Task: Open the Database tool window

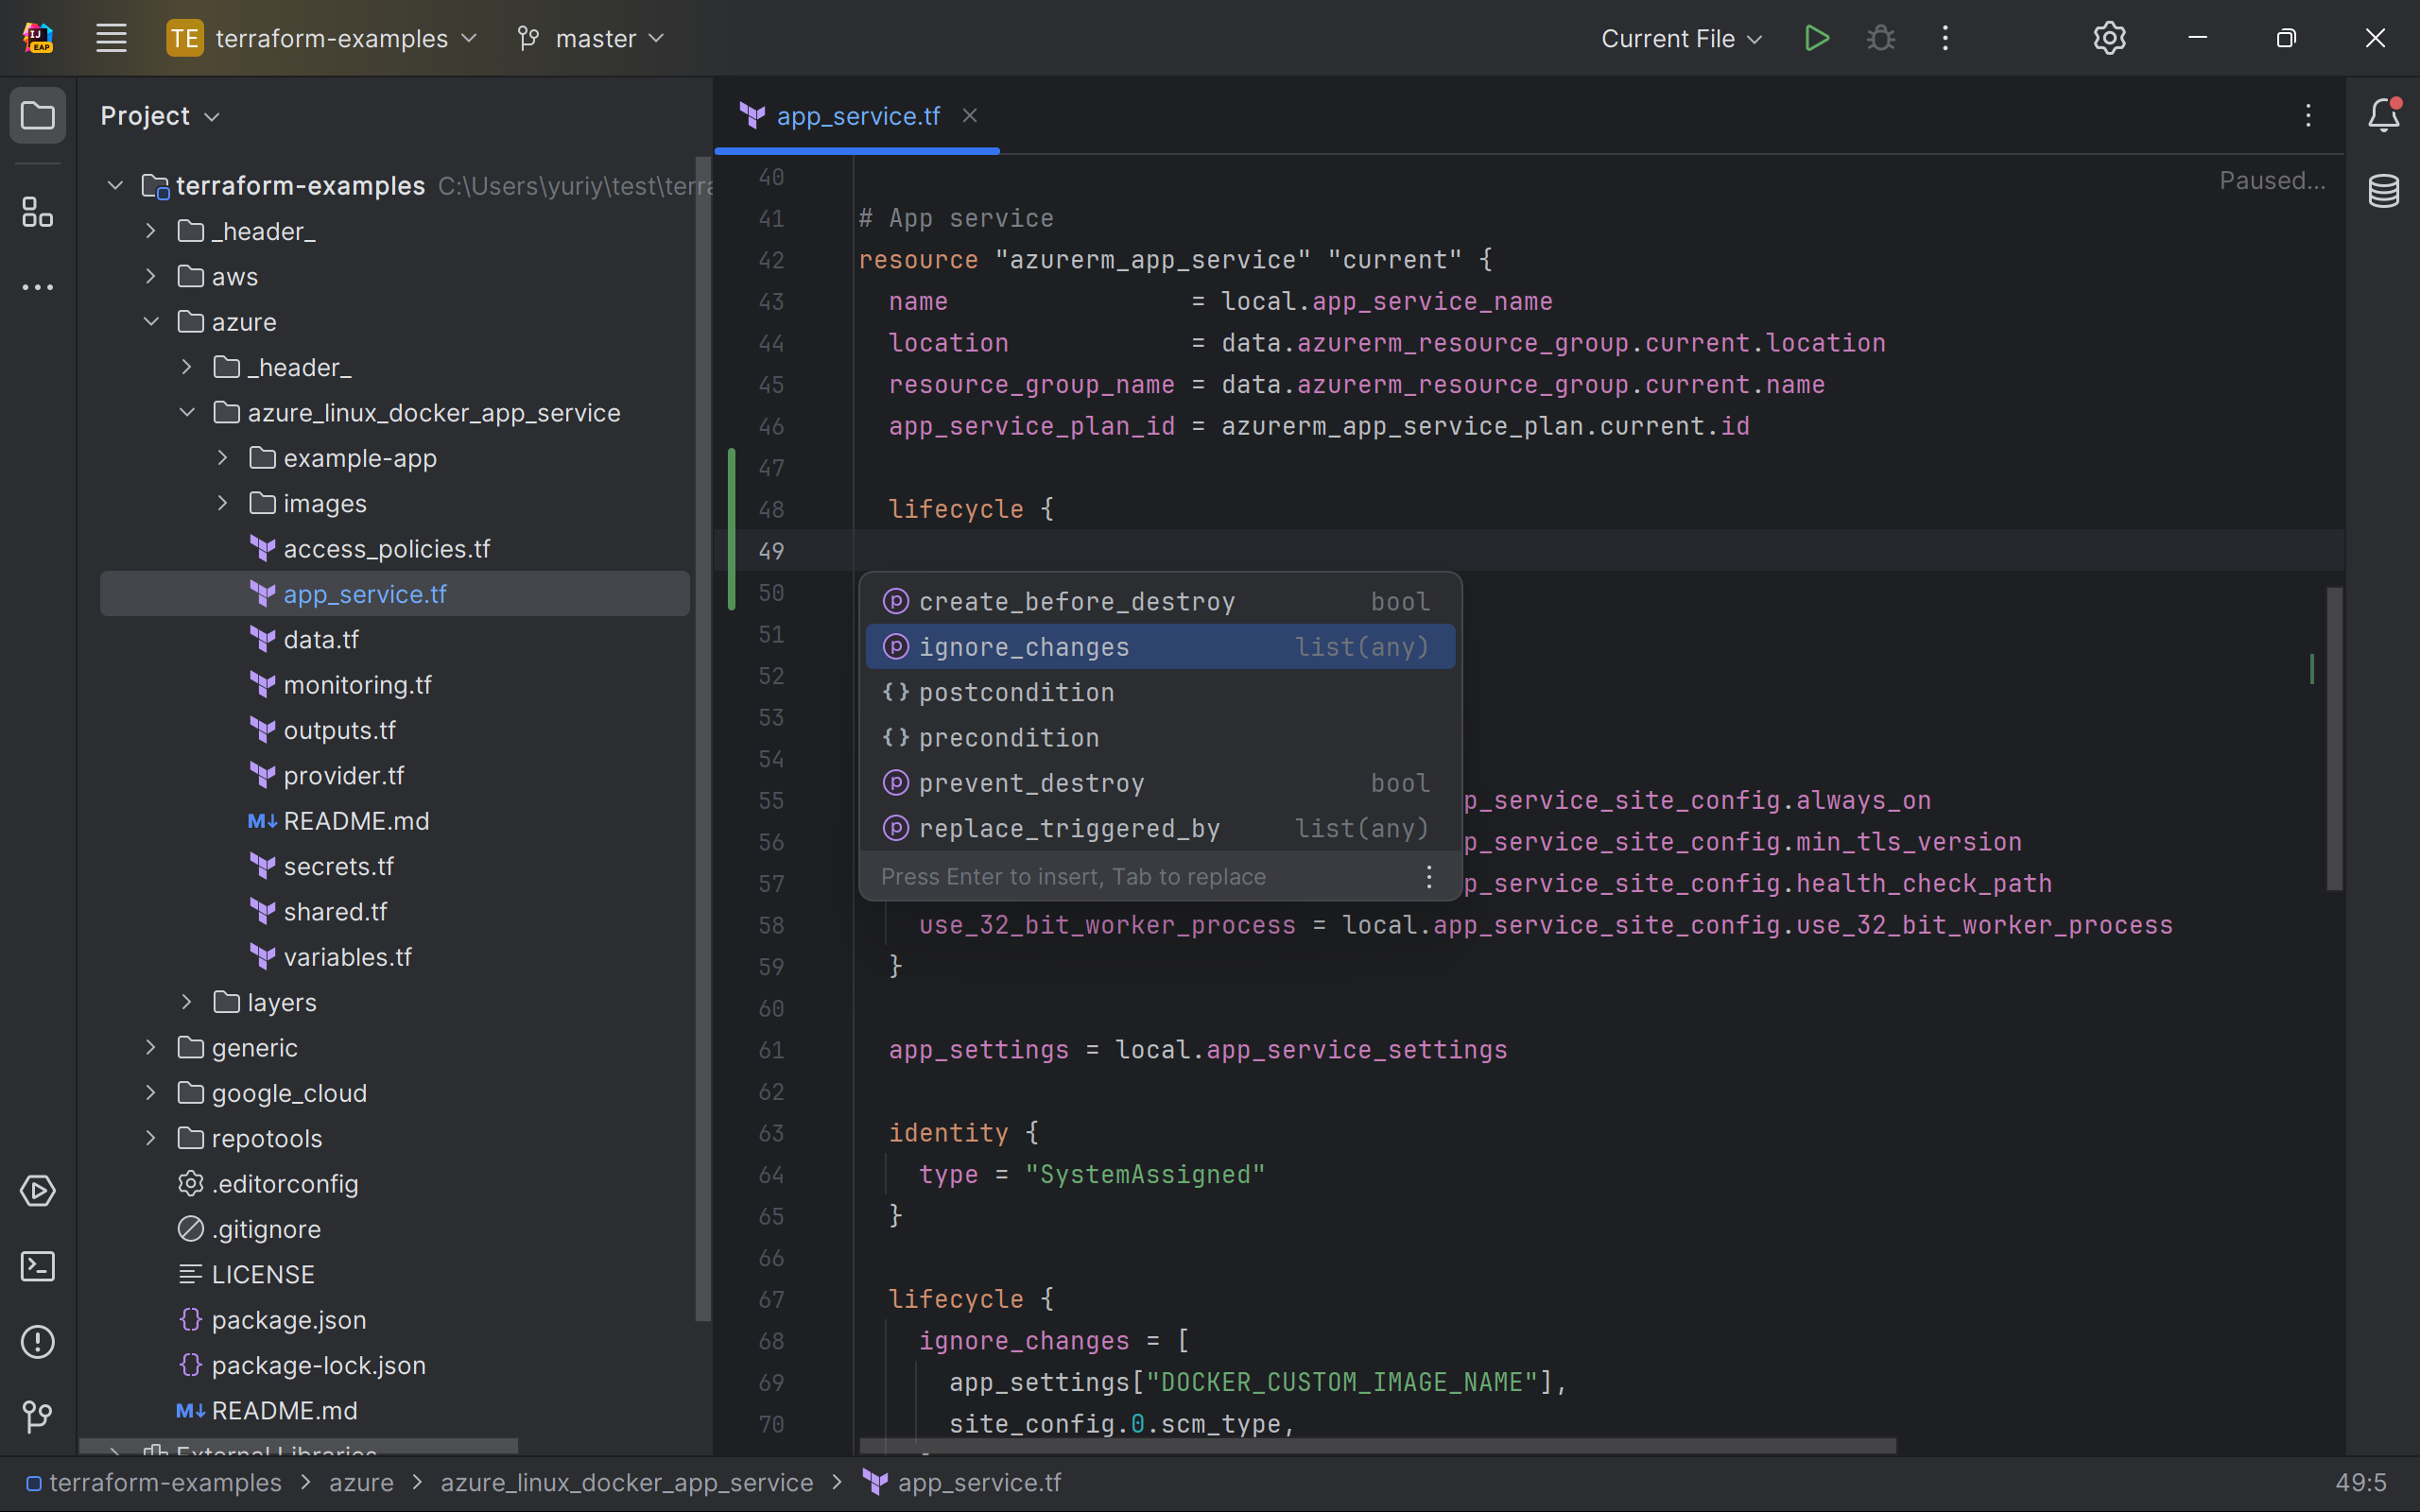Action: [x=2383, y=190]
